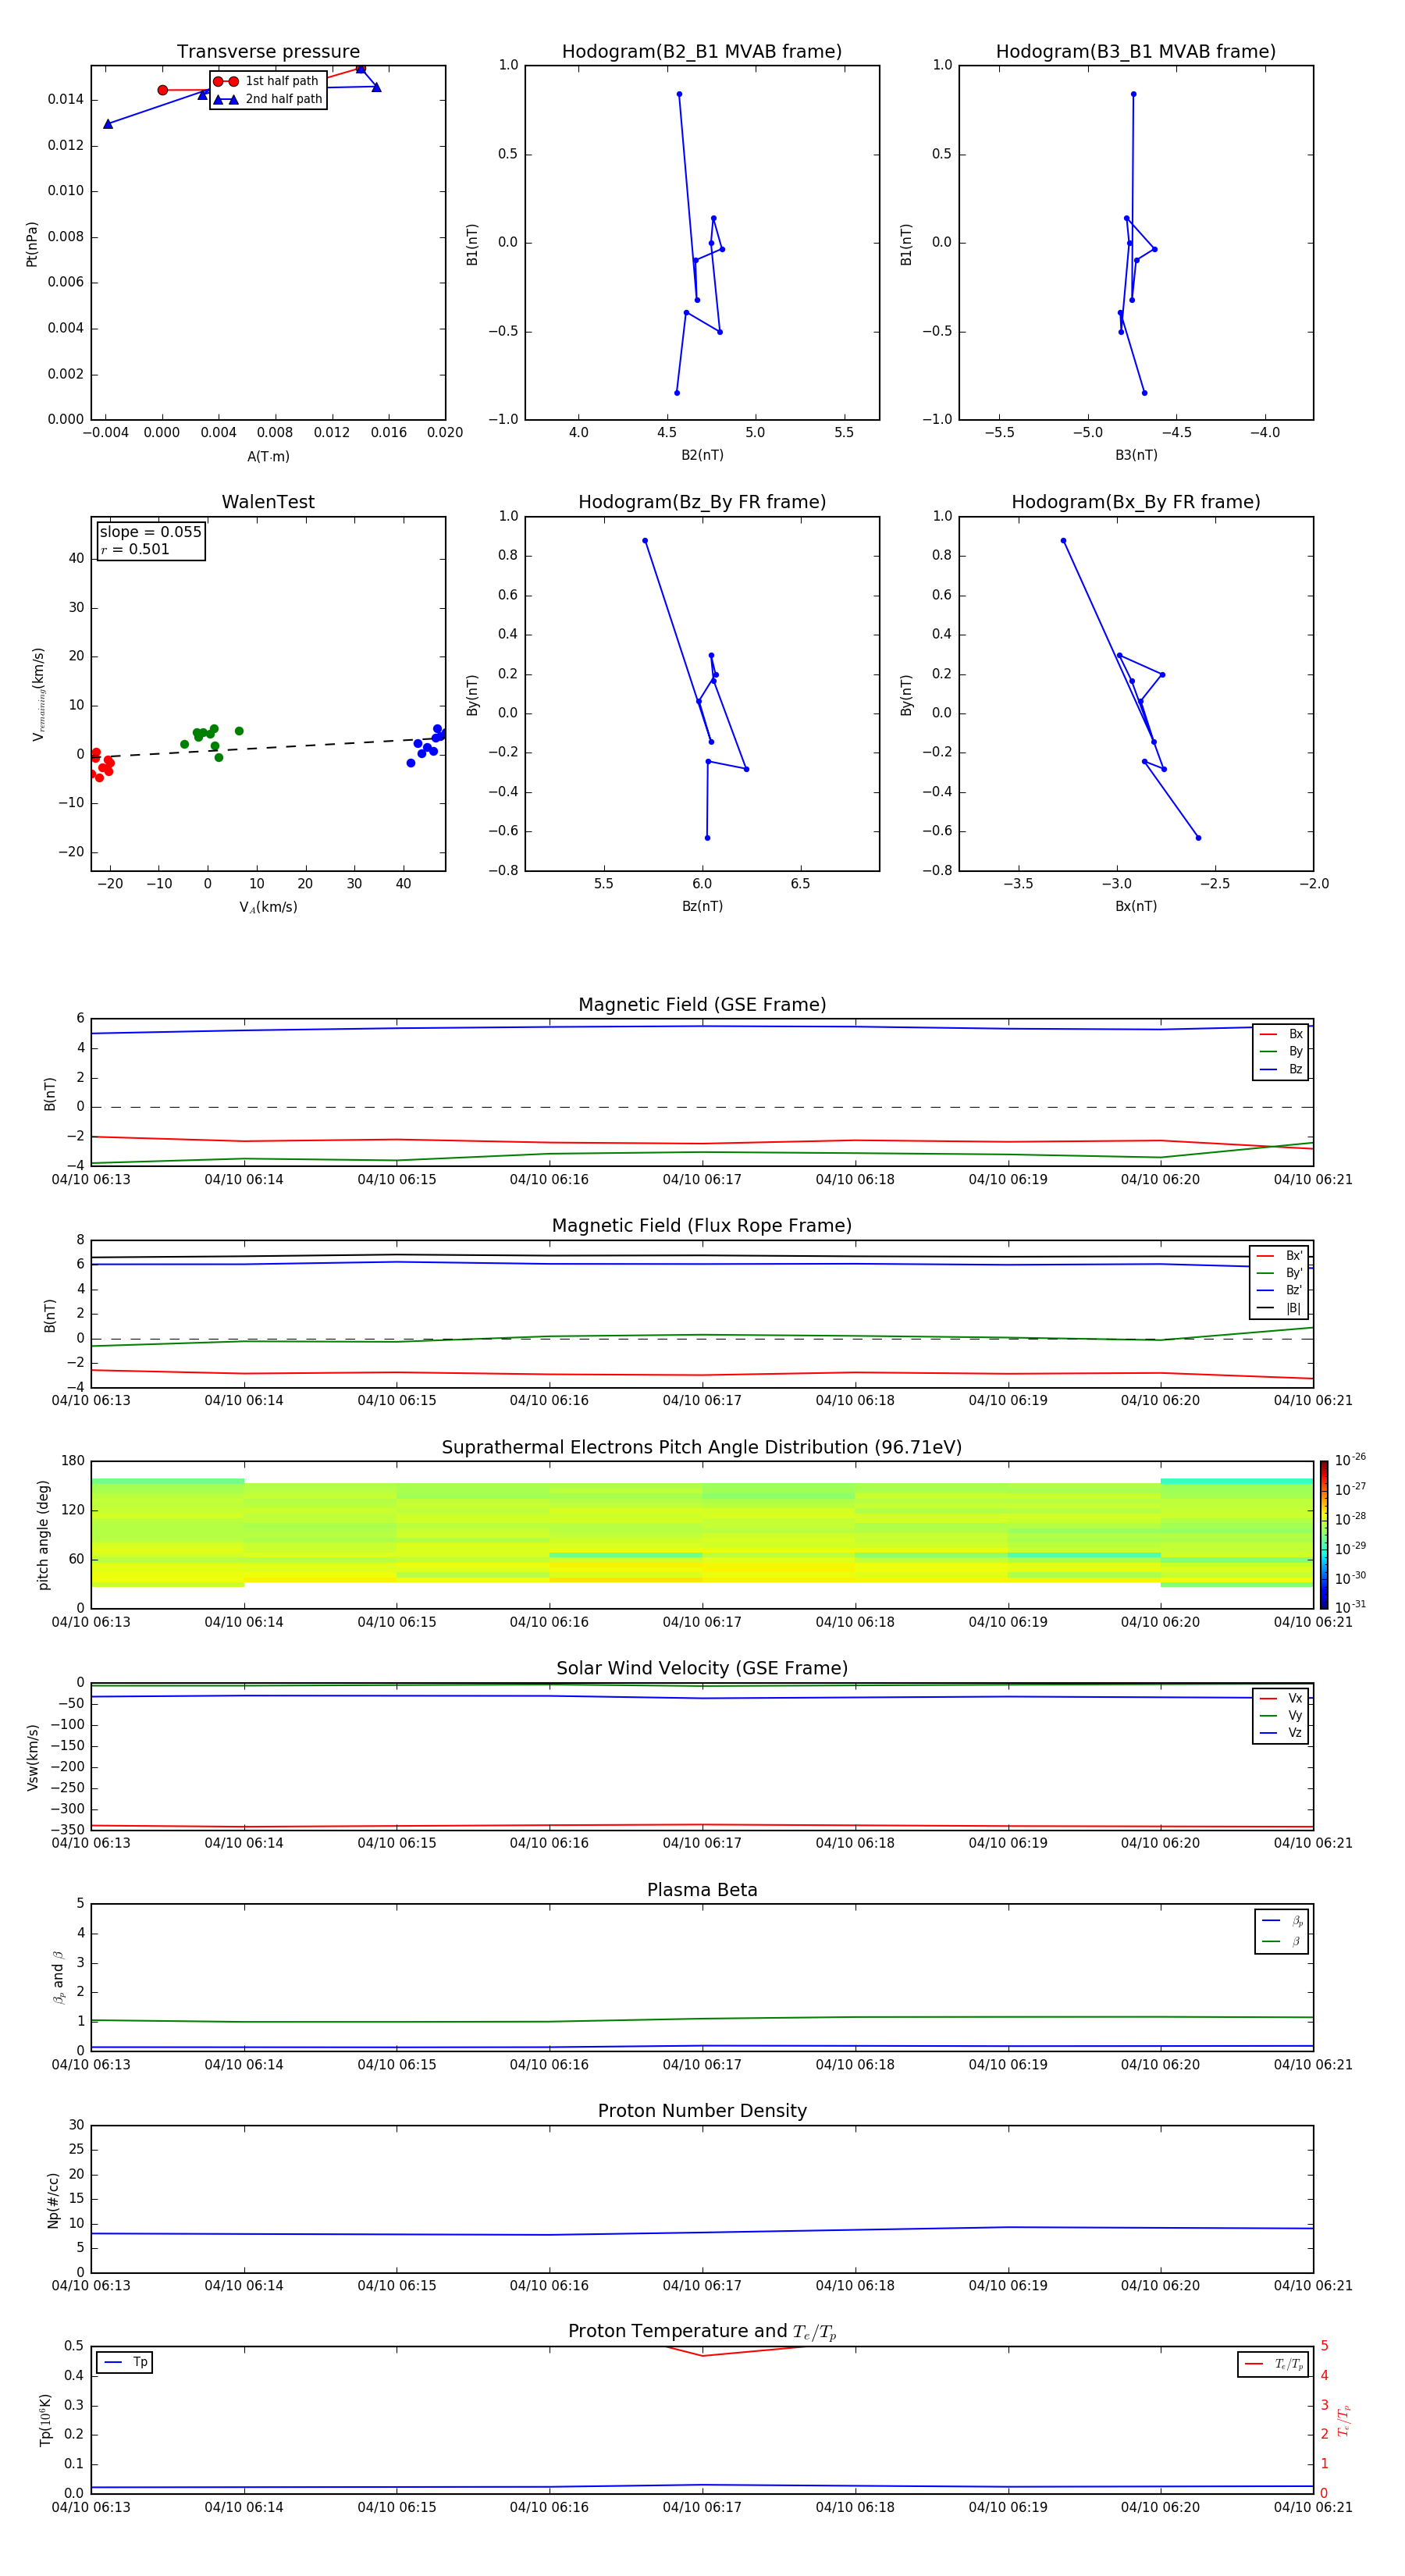Click the "slope = 0.055" annotation
The height and width of the screenshot is (2576, 1405).
[x=151, y=532]
